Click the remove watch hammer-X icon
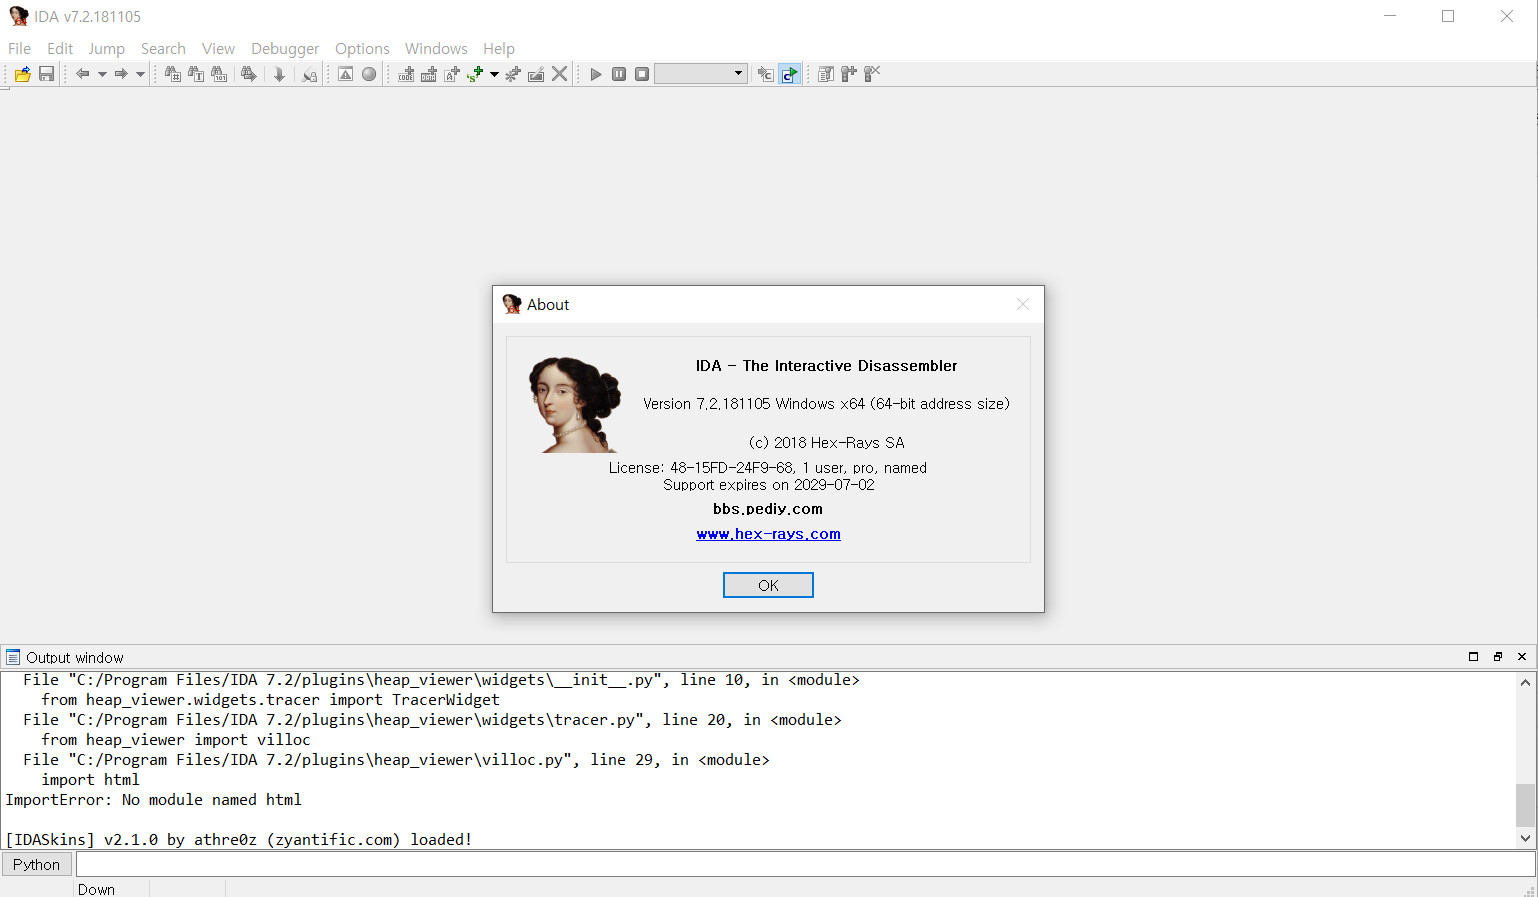 872,74
